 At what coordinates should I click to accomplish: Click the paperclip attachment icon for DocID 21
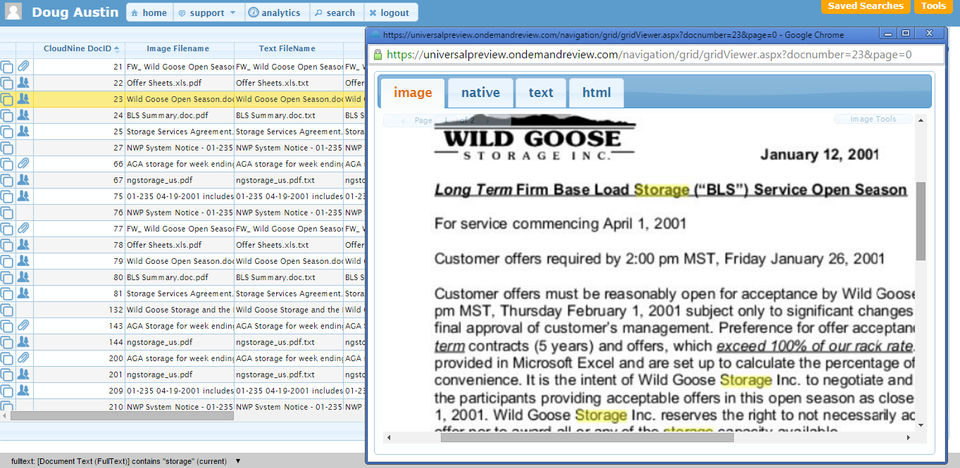tap(23, 66)
